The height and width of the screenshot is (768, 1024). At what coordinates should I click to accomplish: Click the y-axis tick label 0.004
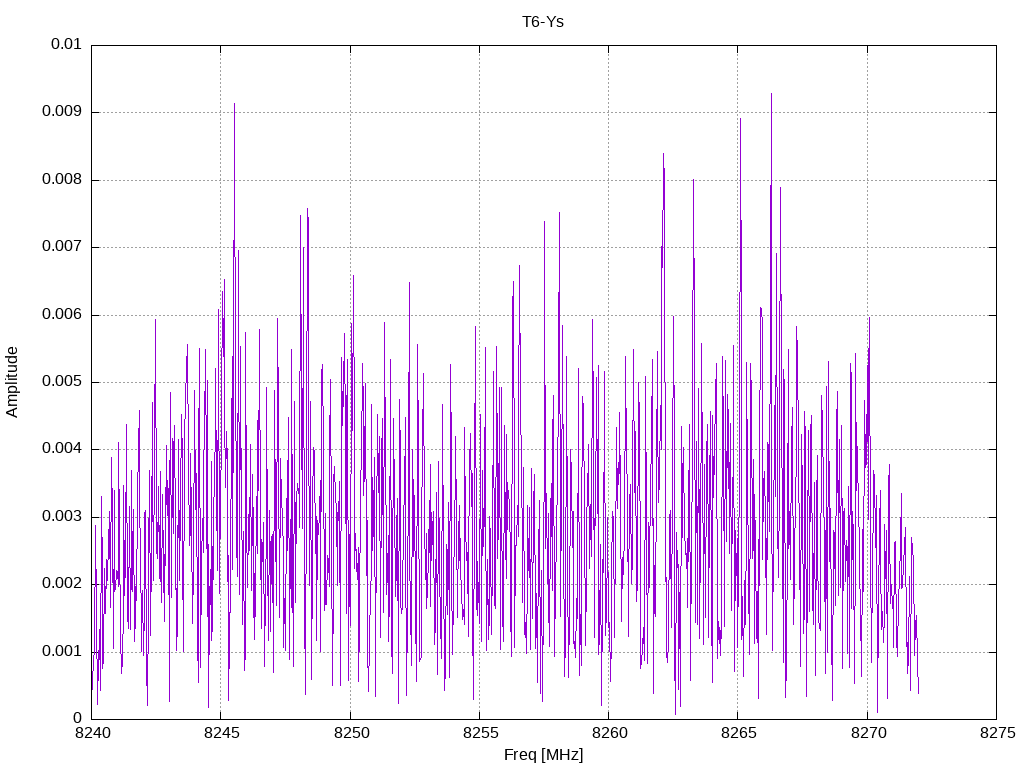pos(62,449)
